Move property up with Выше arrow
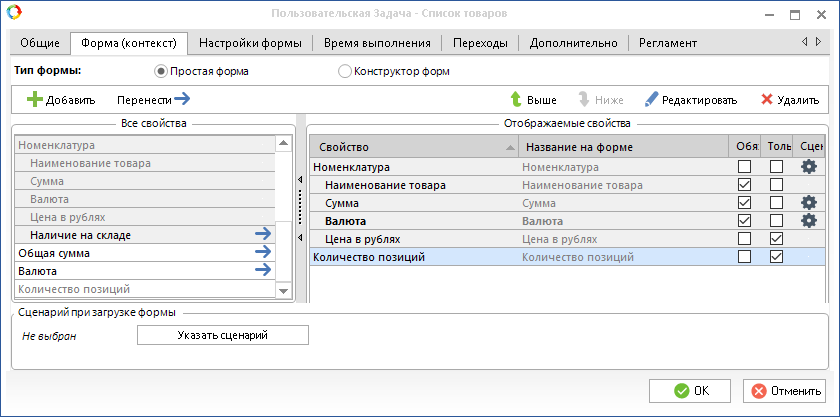The image size is (840, 417). coord(516,100)
